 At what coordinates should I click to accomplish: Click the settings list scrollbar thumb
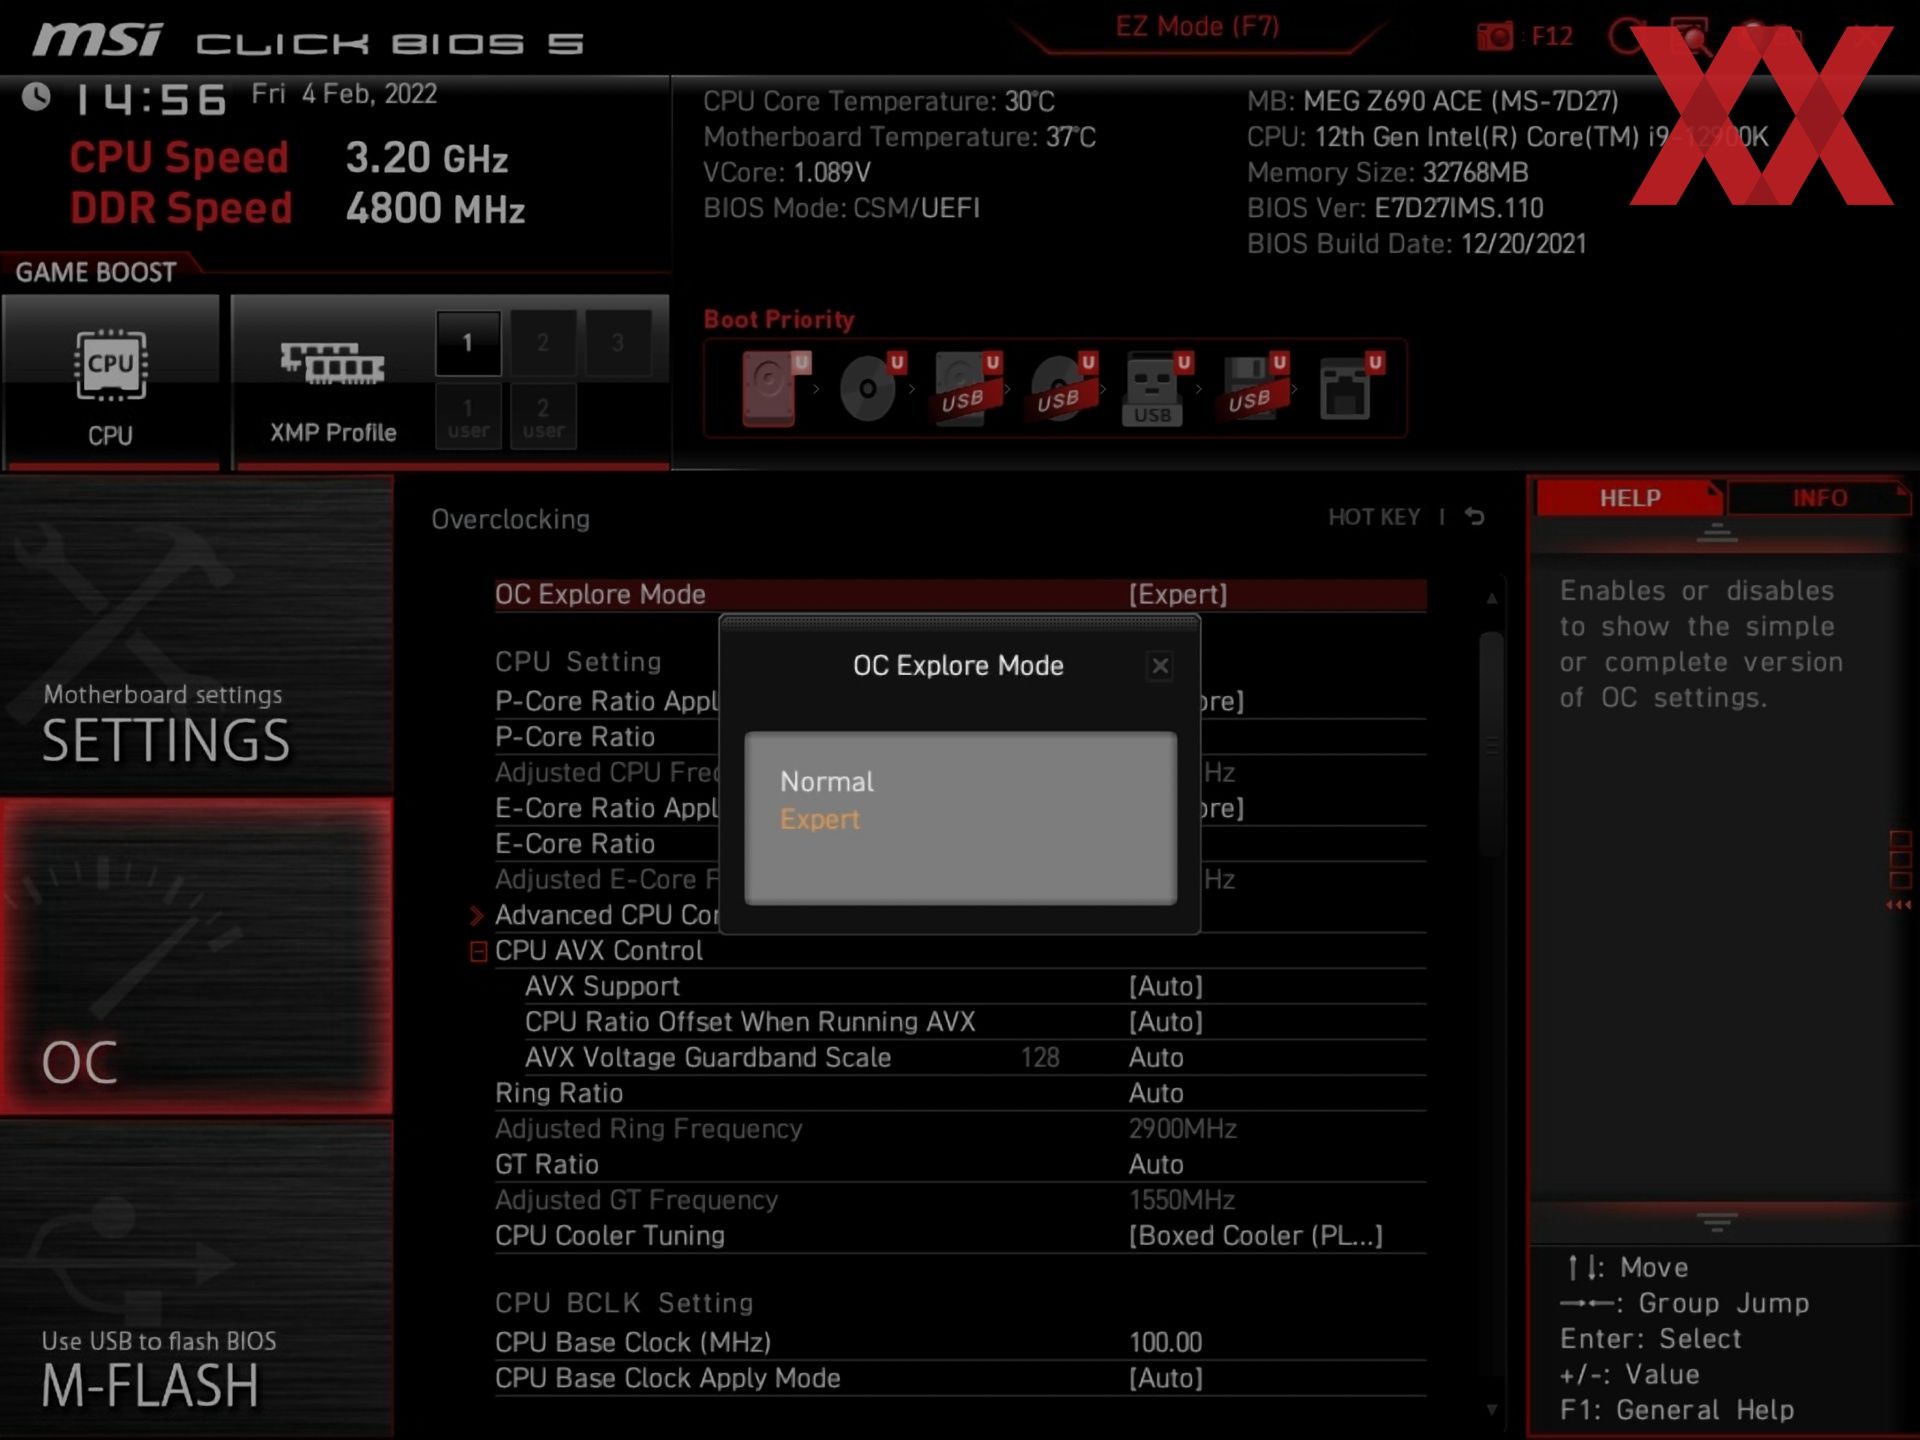[1491, 745]
